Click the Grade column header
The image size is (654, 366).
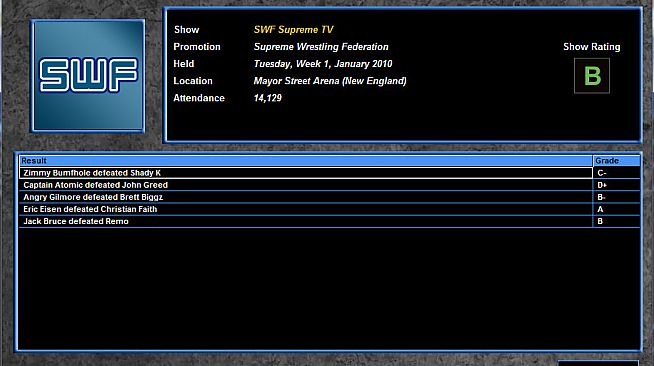pos(616,161)
